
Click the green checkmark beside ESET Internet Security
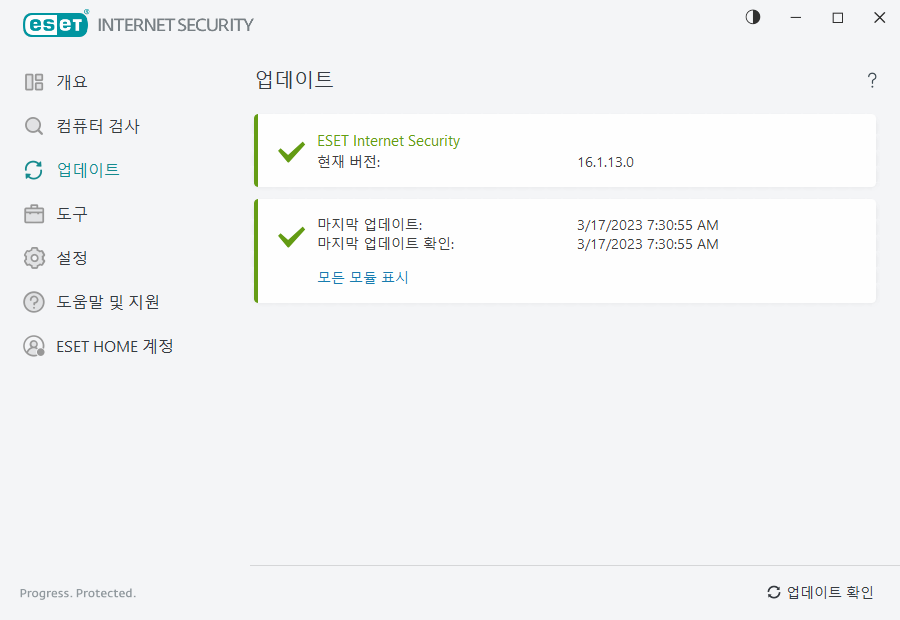click(x=291, y=152)
